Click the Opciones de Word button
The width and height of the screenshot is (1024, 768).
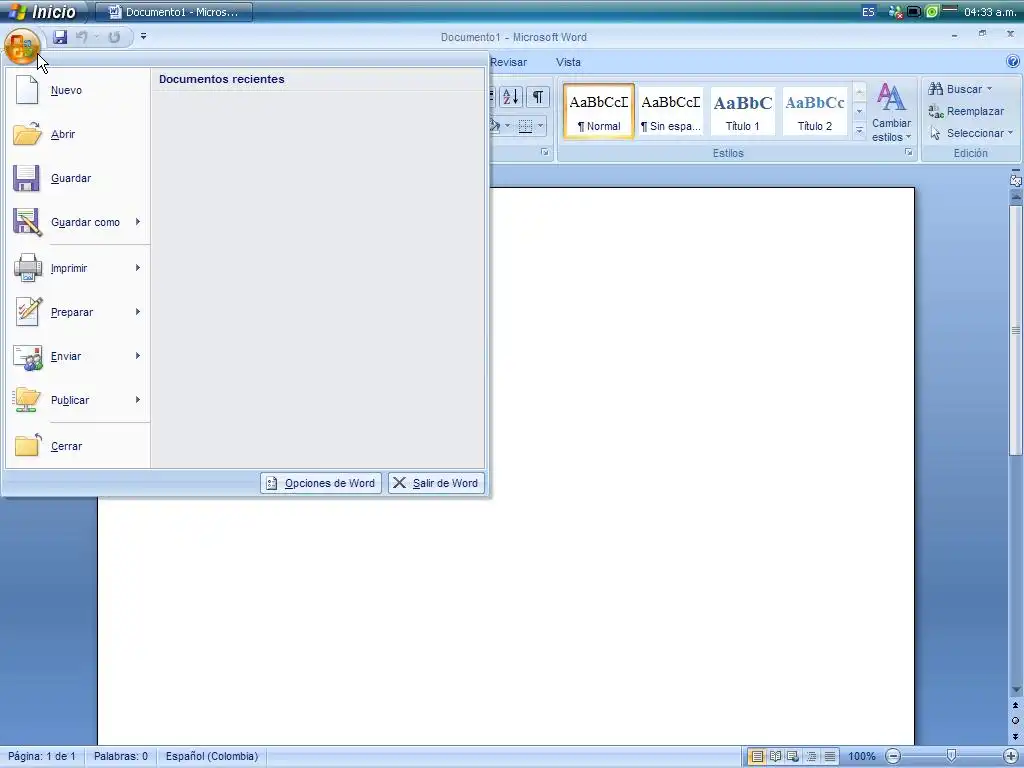coord(321,483)
